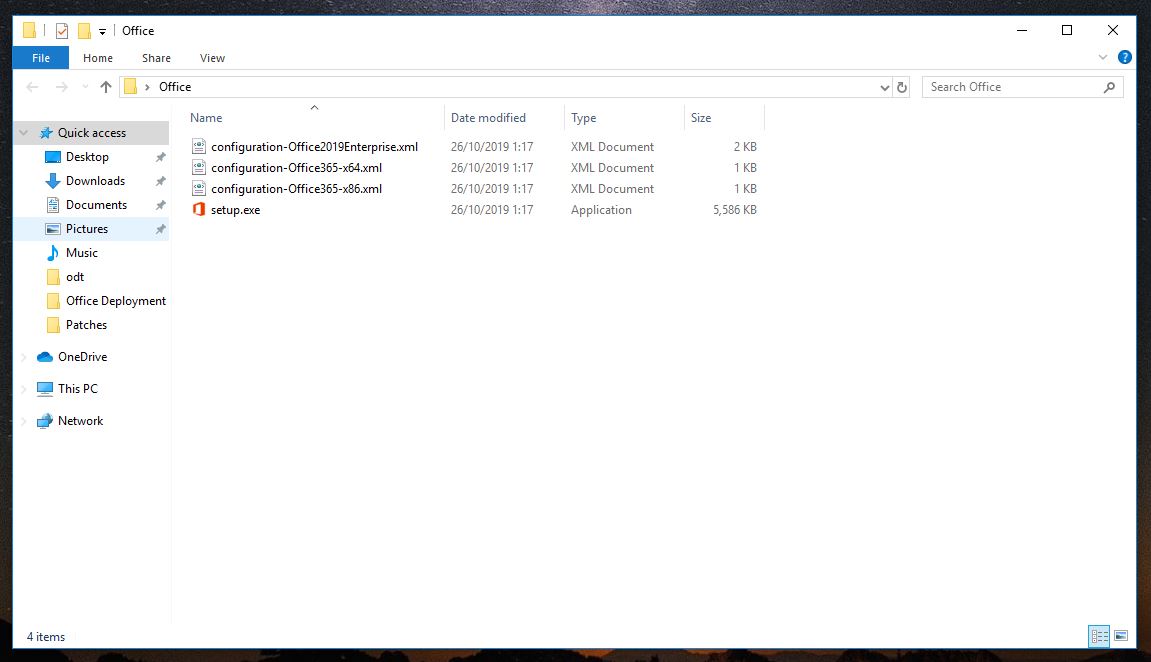Select the setup.exe application
The image size is (1151, 662).
(235, 210)
